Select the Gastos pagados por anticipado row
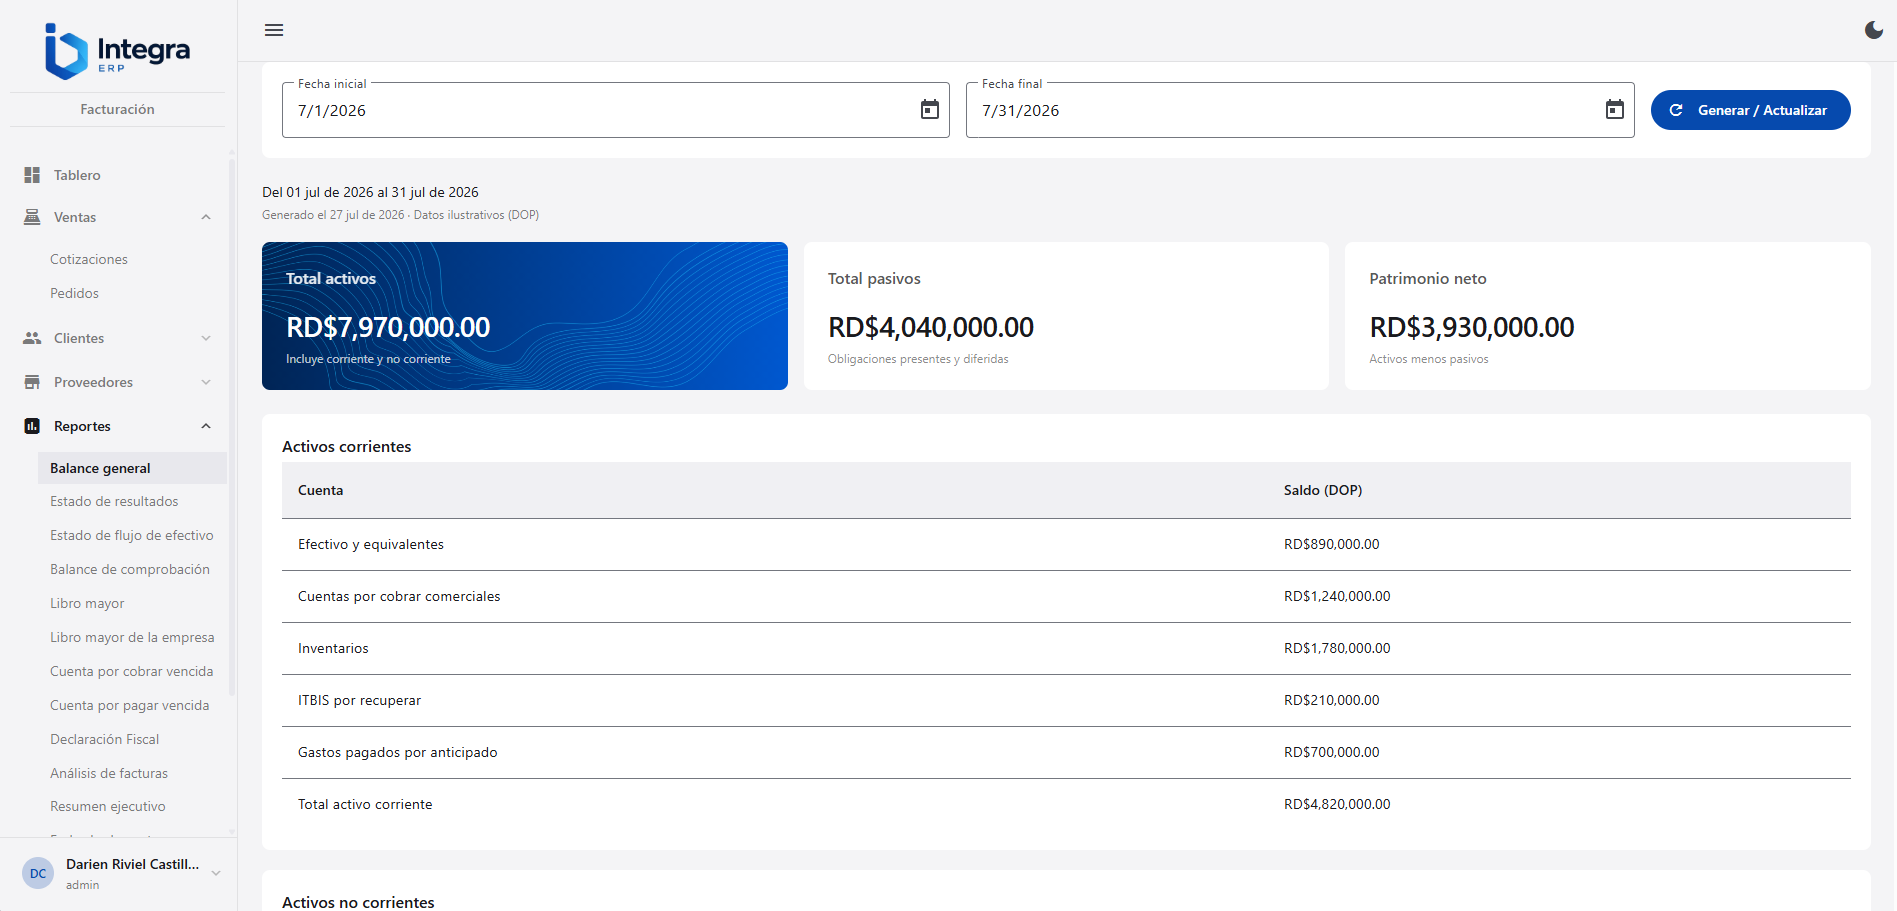 (x=1066, y=752)
